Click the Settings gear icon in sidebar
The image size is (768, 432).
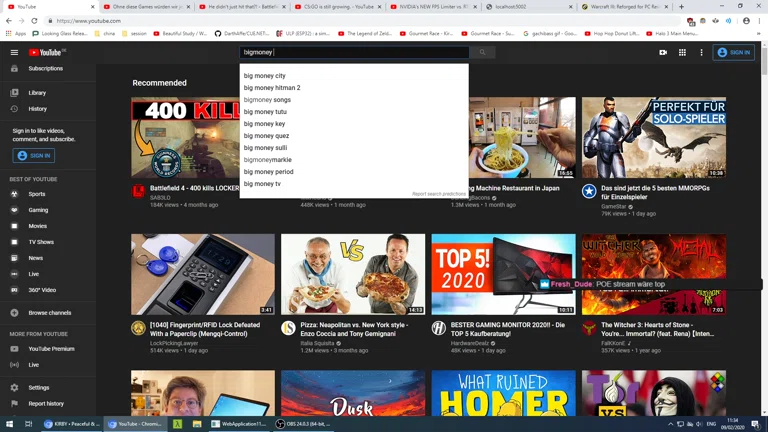pyautogui.click(x=14, y=387)
